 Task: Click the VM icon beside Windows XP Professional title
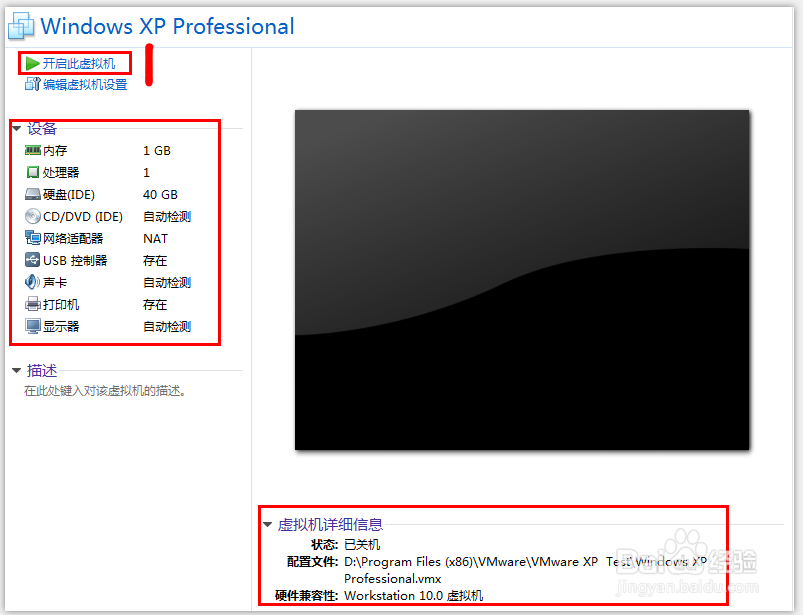21,25
